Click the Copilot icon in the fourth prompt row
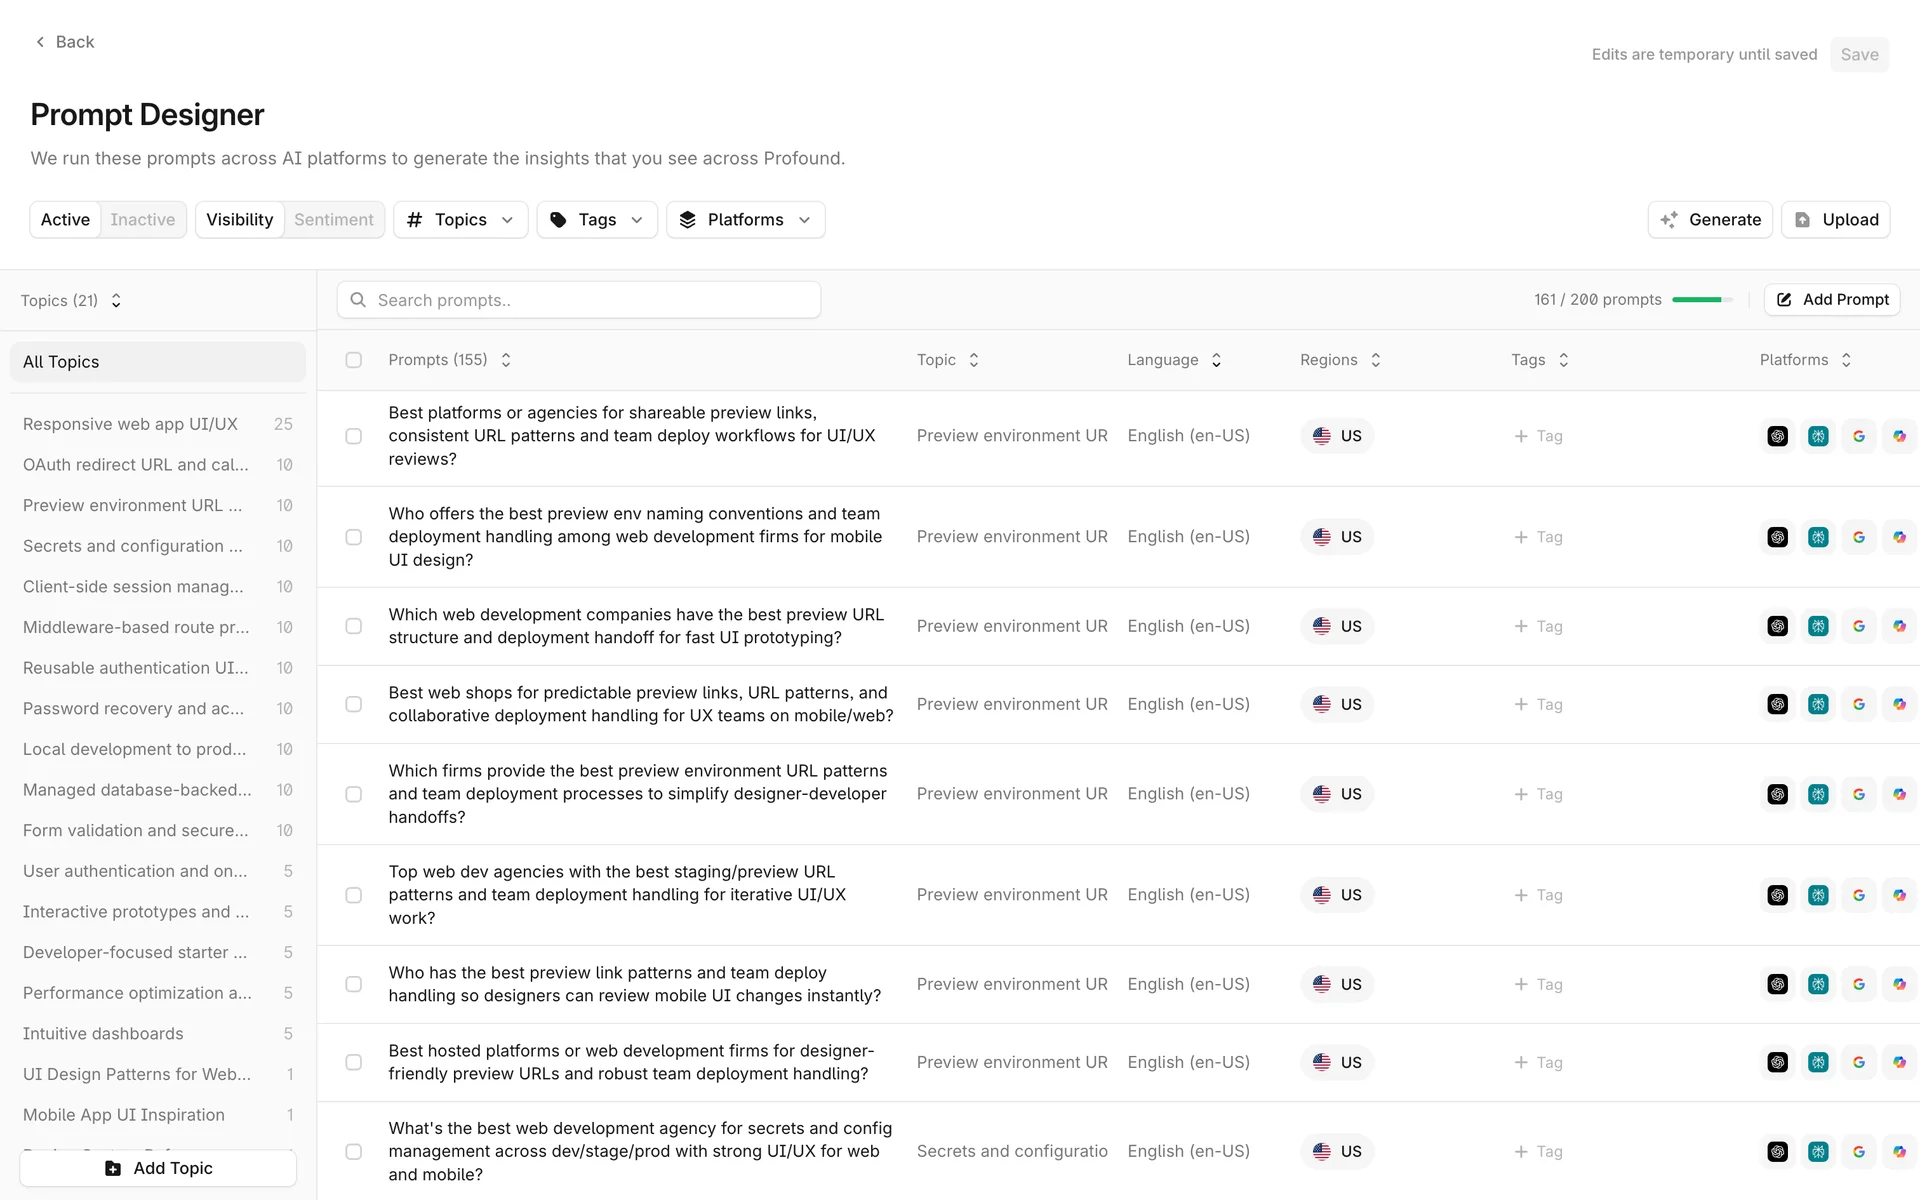The image size is (1920, 1200). pyautogui.click(x=1899, y=704)
